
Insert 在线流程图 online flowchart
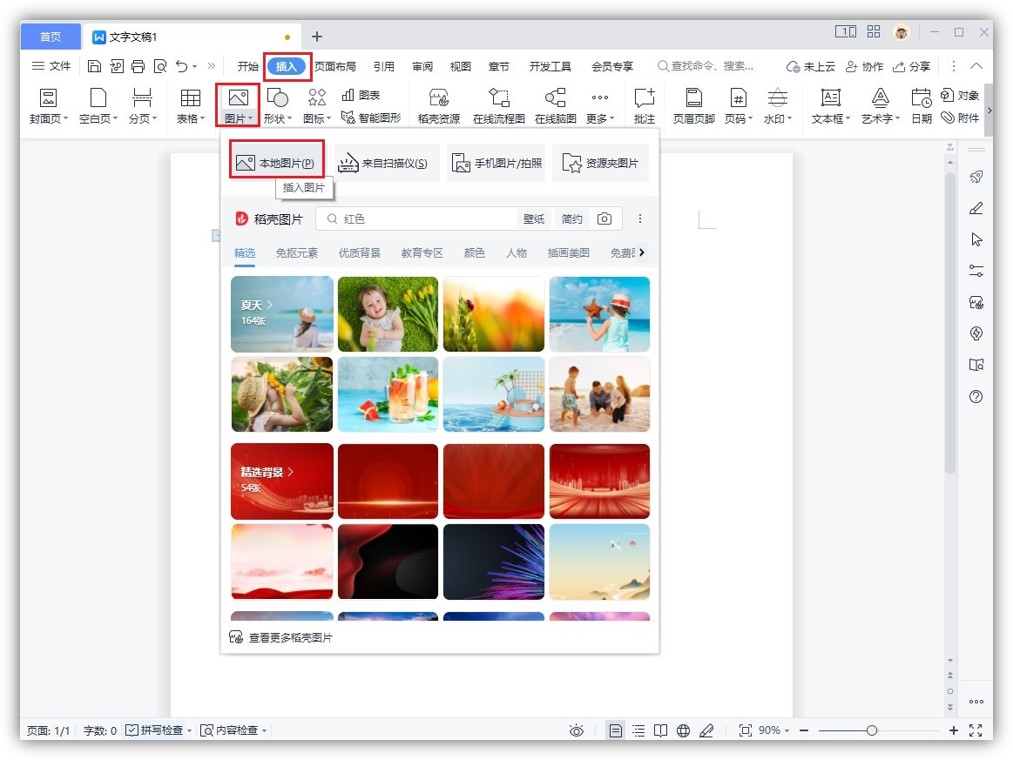(498, 106)
